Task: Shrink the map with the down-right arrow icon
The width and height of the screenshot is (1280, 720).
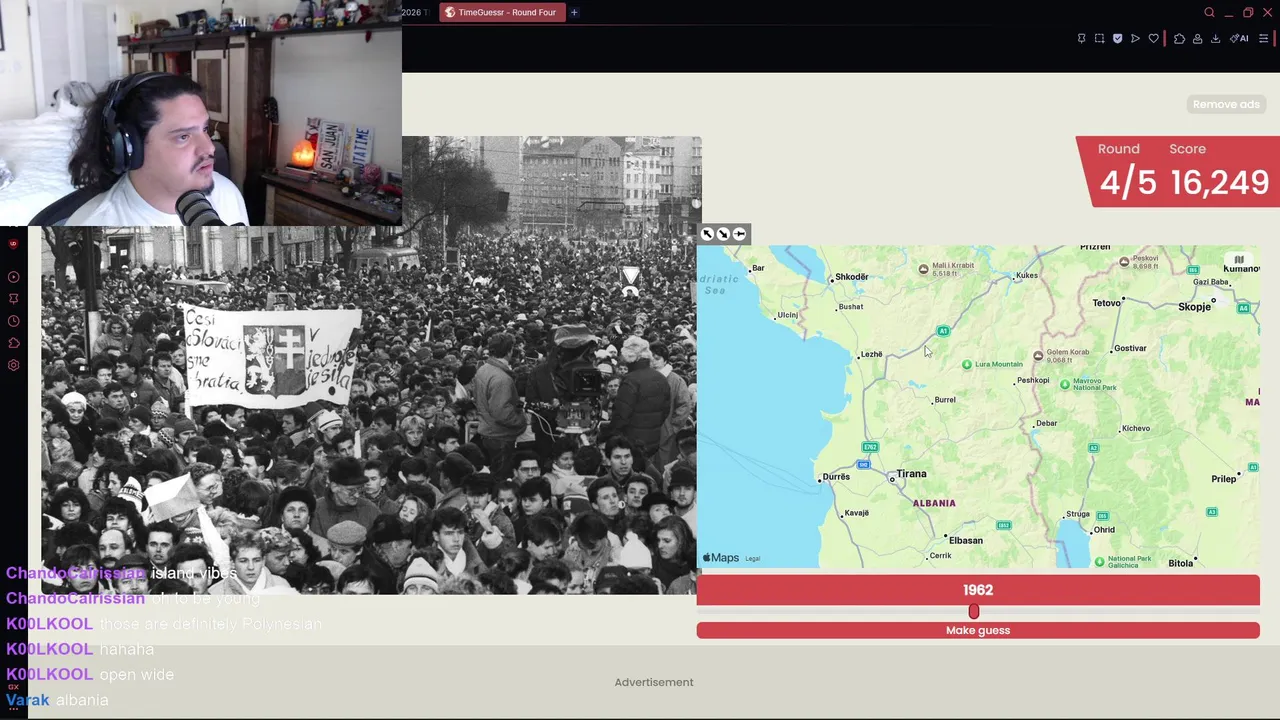Action: [723, 234]
